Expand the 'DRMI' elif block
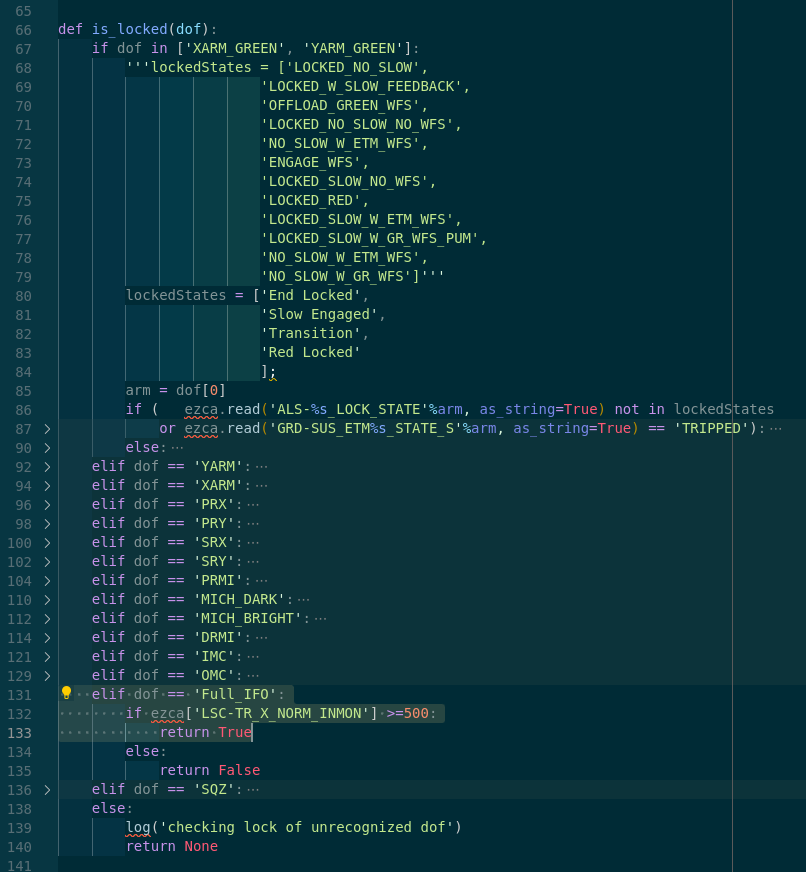Image resolution: width=806 pixels, height=872 pixels. pos(47,637)
